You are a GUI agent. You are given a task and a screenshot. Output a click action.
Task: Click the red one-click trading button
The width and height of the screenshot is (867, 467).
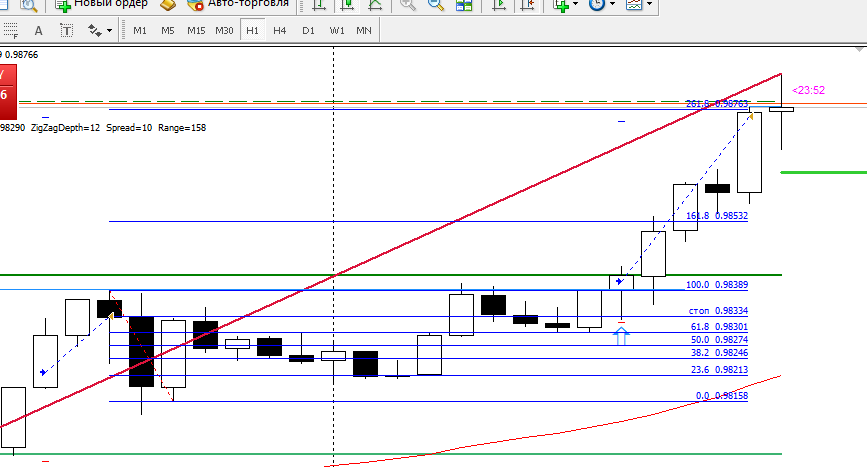[8, 91]
